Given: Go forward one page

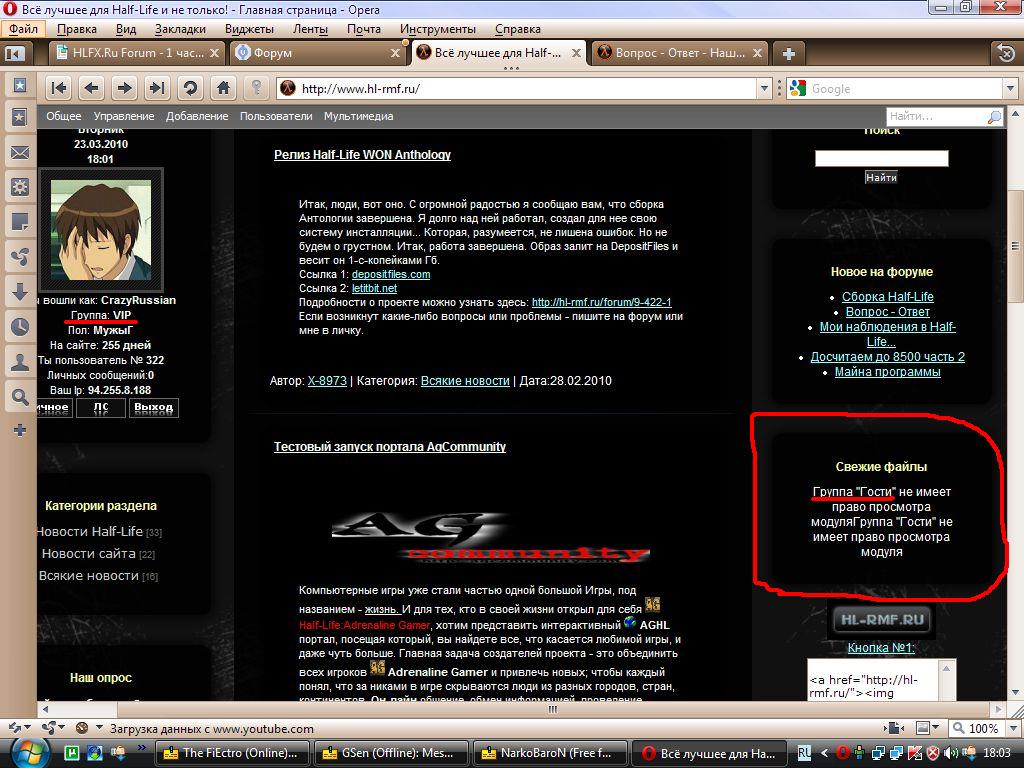Looking at the screenshot, I should [x=124, y=88].
